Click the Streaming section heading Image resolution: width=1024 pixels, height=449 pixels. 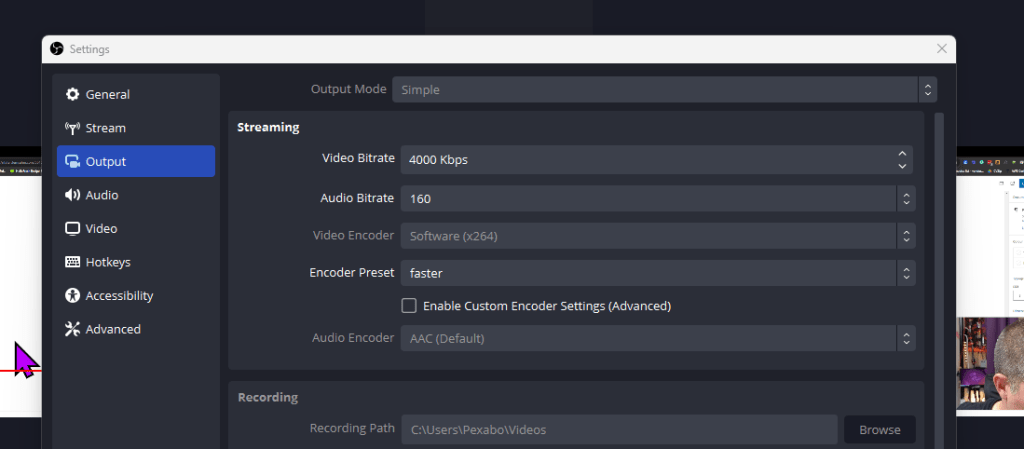268,127
